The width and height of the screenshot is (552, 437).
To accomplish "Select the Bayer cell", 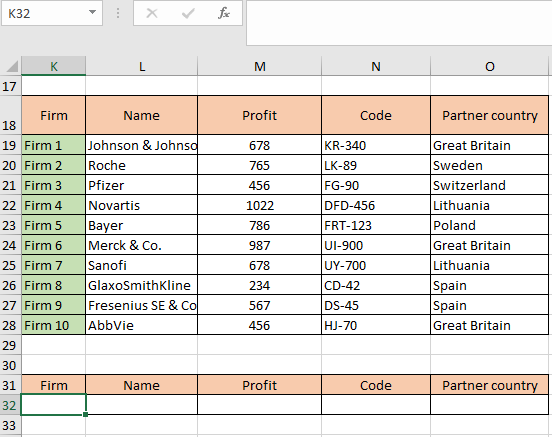I will click(142, 225).
